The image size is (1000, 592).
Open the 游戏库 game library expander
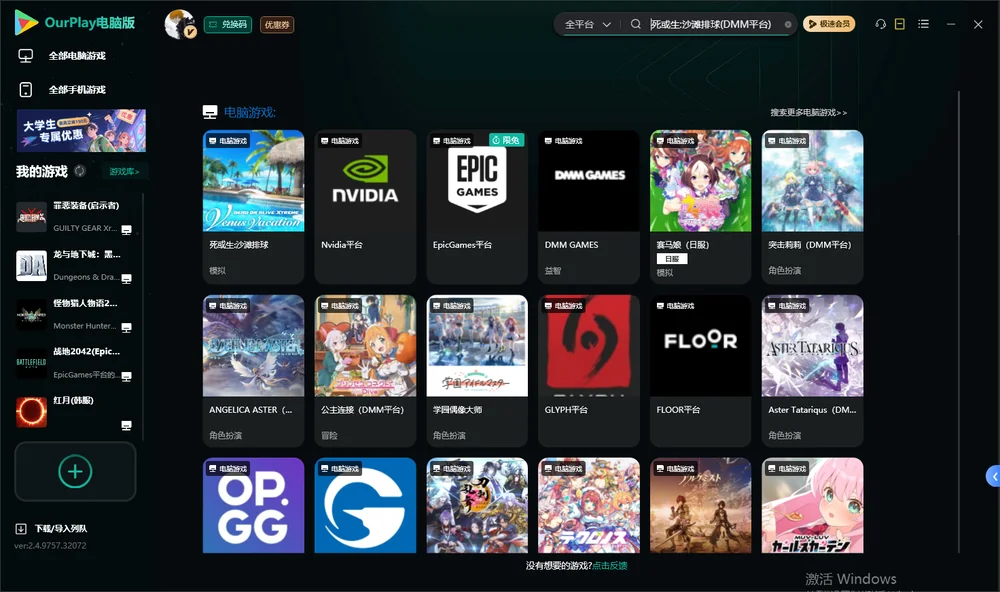pos(124,172)
